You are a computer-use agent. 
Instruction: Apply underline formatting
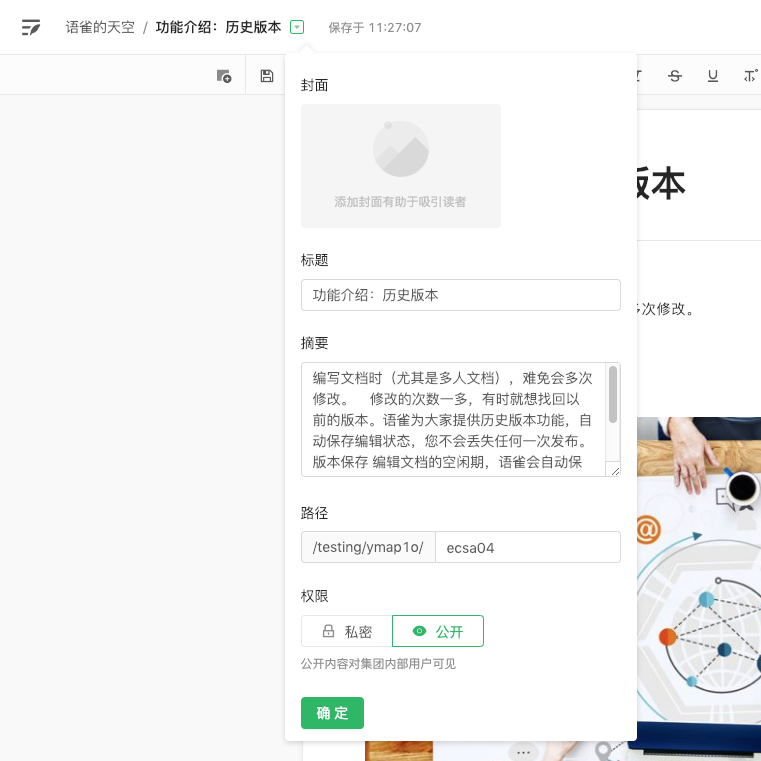(712, 76)
